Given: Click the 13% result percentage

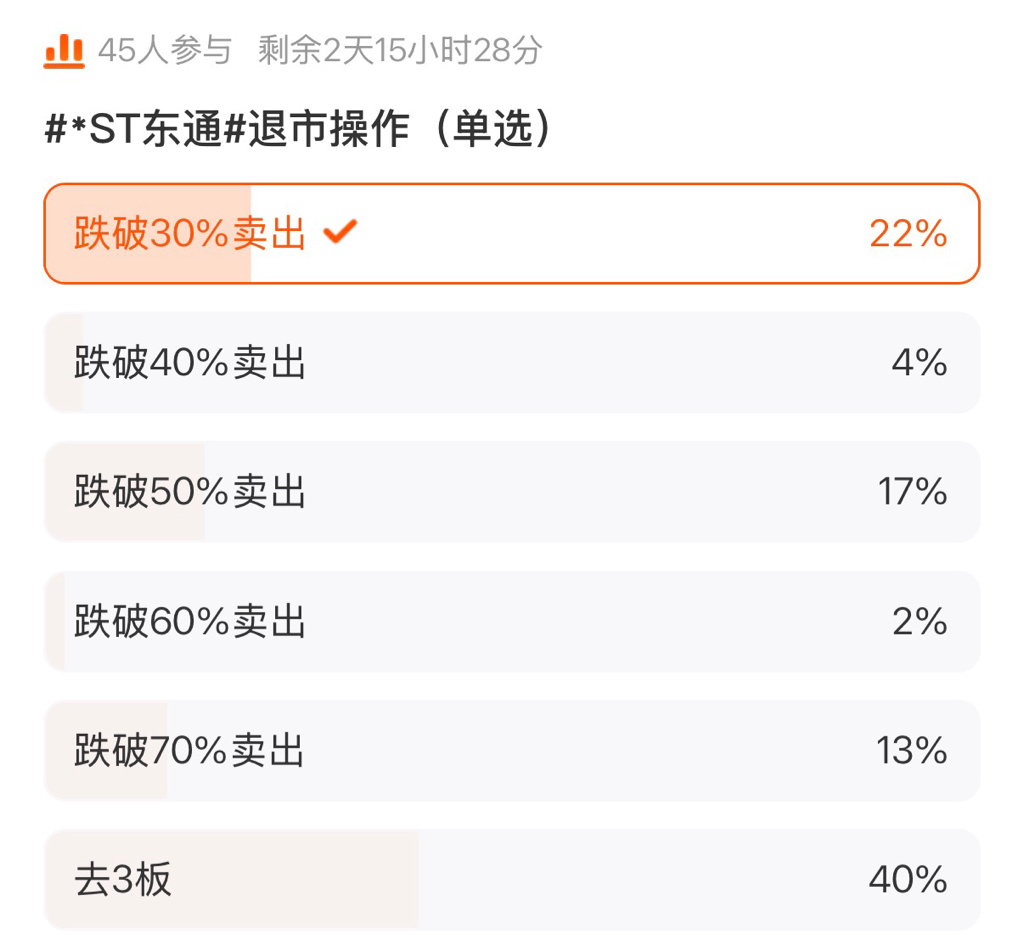Looking at the screenshot, I should point(912,751).
